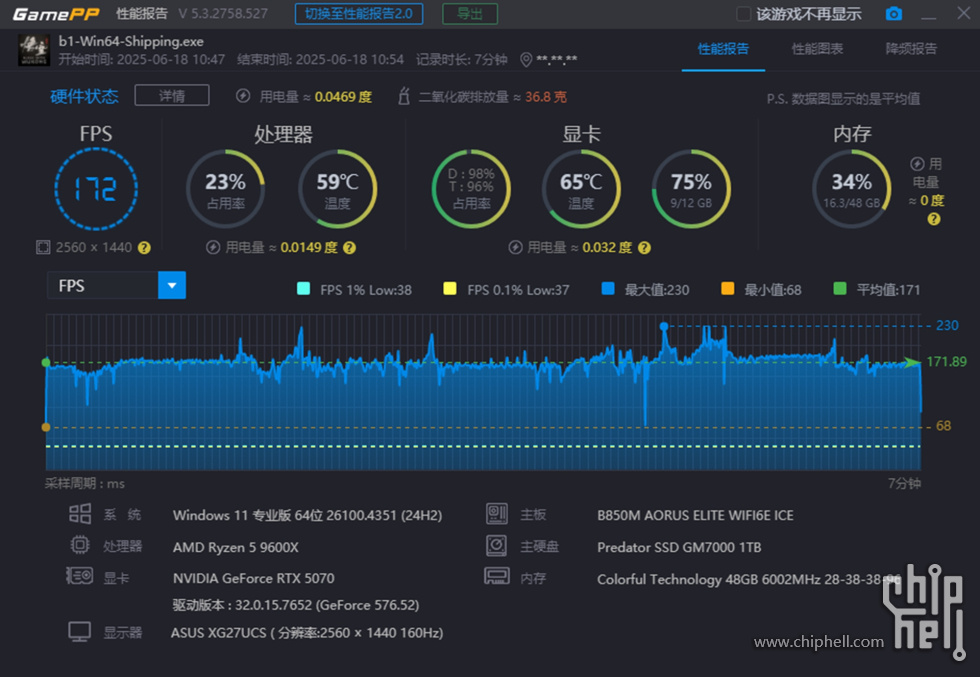Click the orange 最小值 legend swatch

(x=728, y=288)
